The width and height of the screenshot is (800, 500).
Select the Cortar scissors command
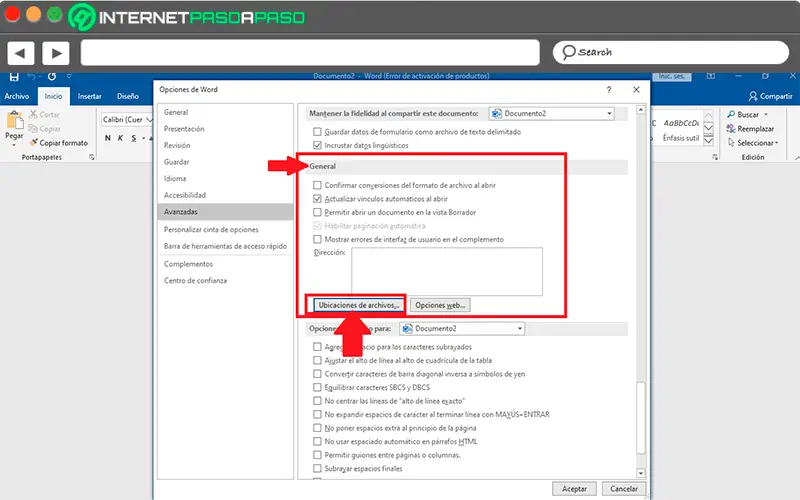[x=44, y=114]
